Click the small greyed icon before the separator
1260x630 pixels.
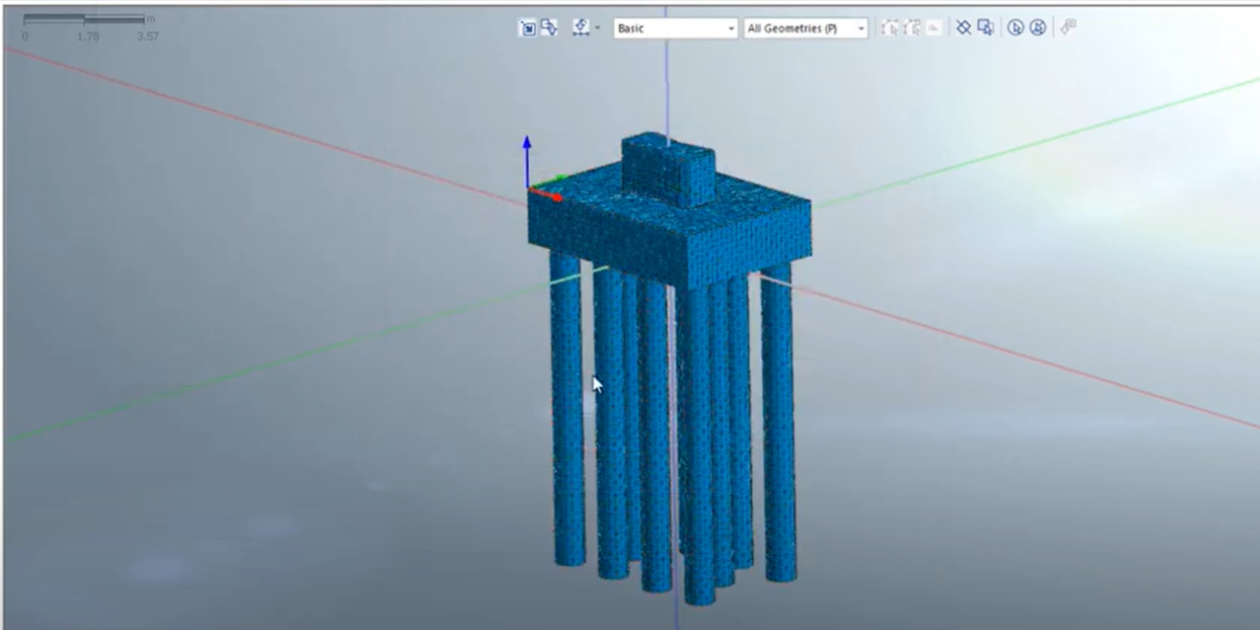[x=933, y=28]
